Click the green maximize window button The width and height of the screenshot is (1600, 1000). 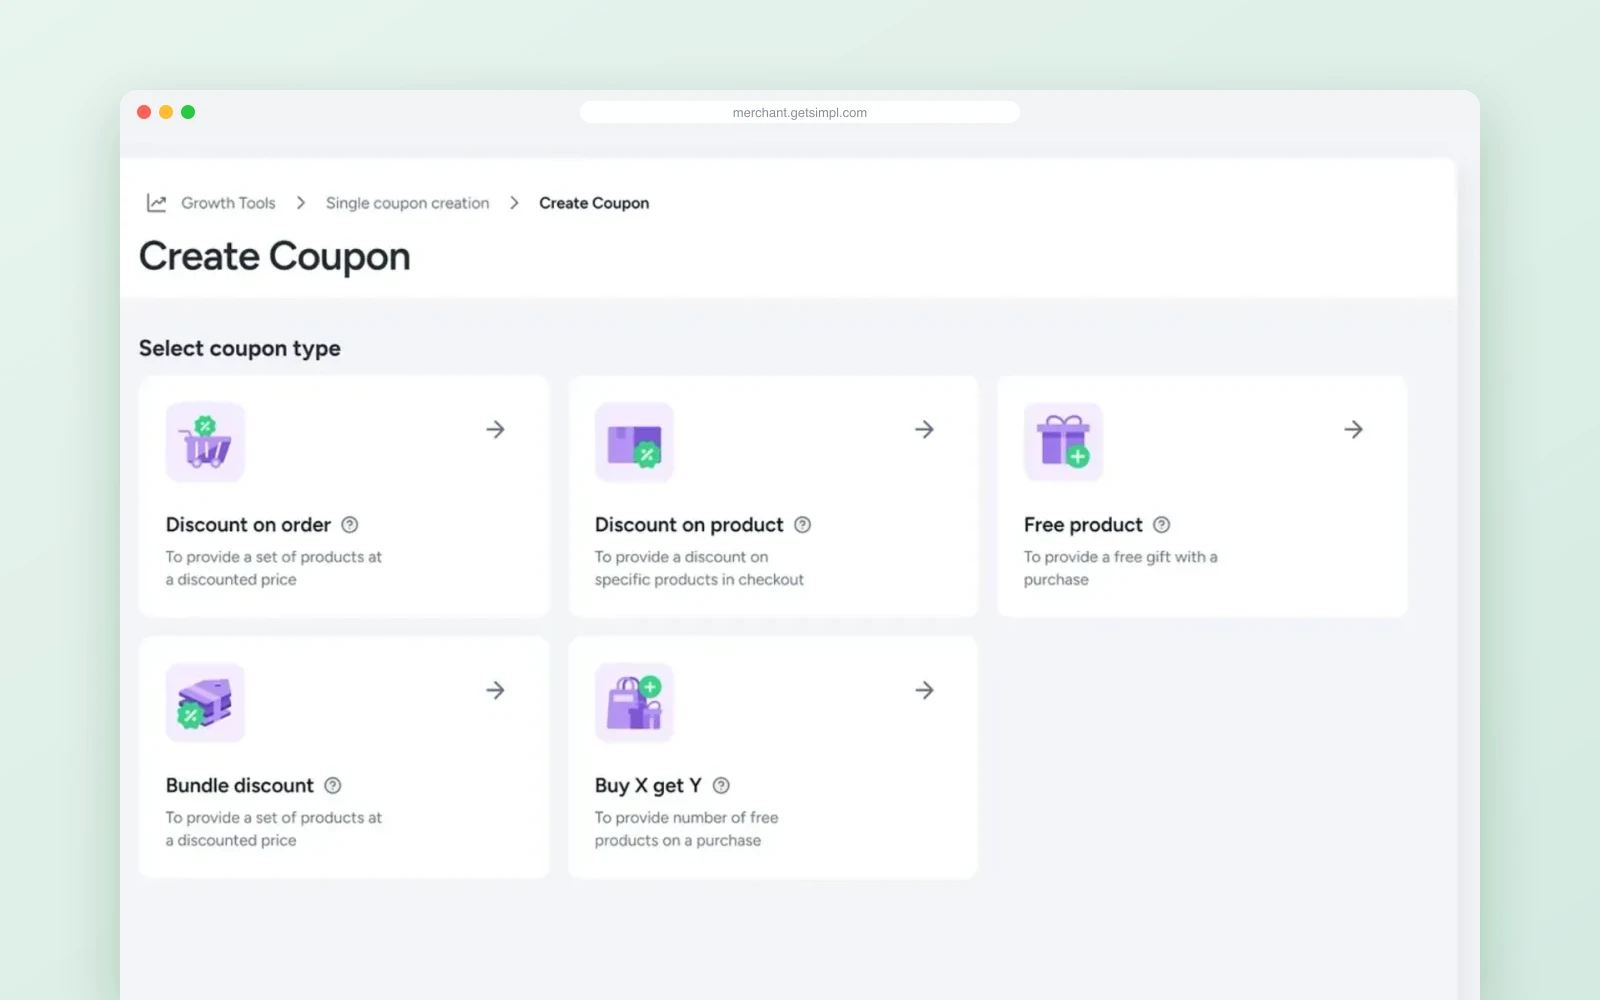pyautogui.click(x=188, y=112)
